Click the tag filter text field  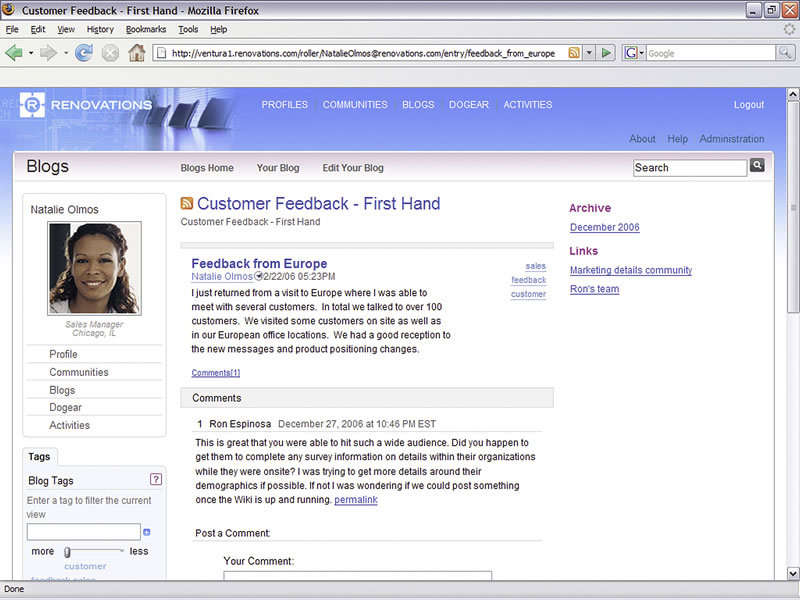[x=83, y=532]
